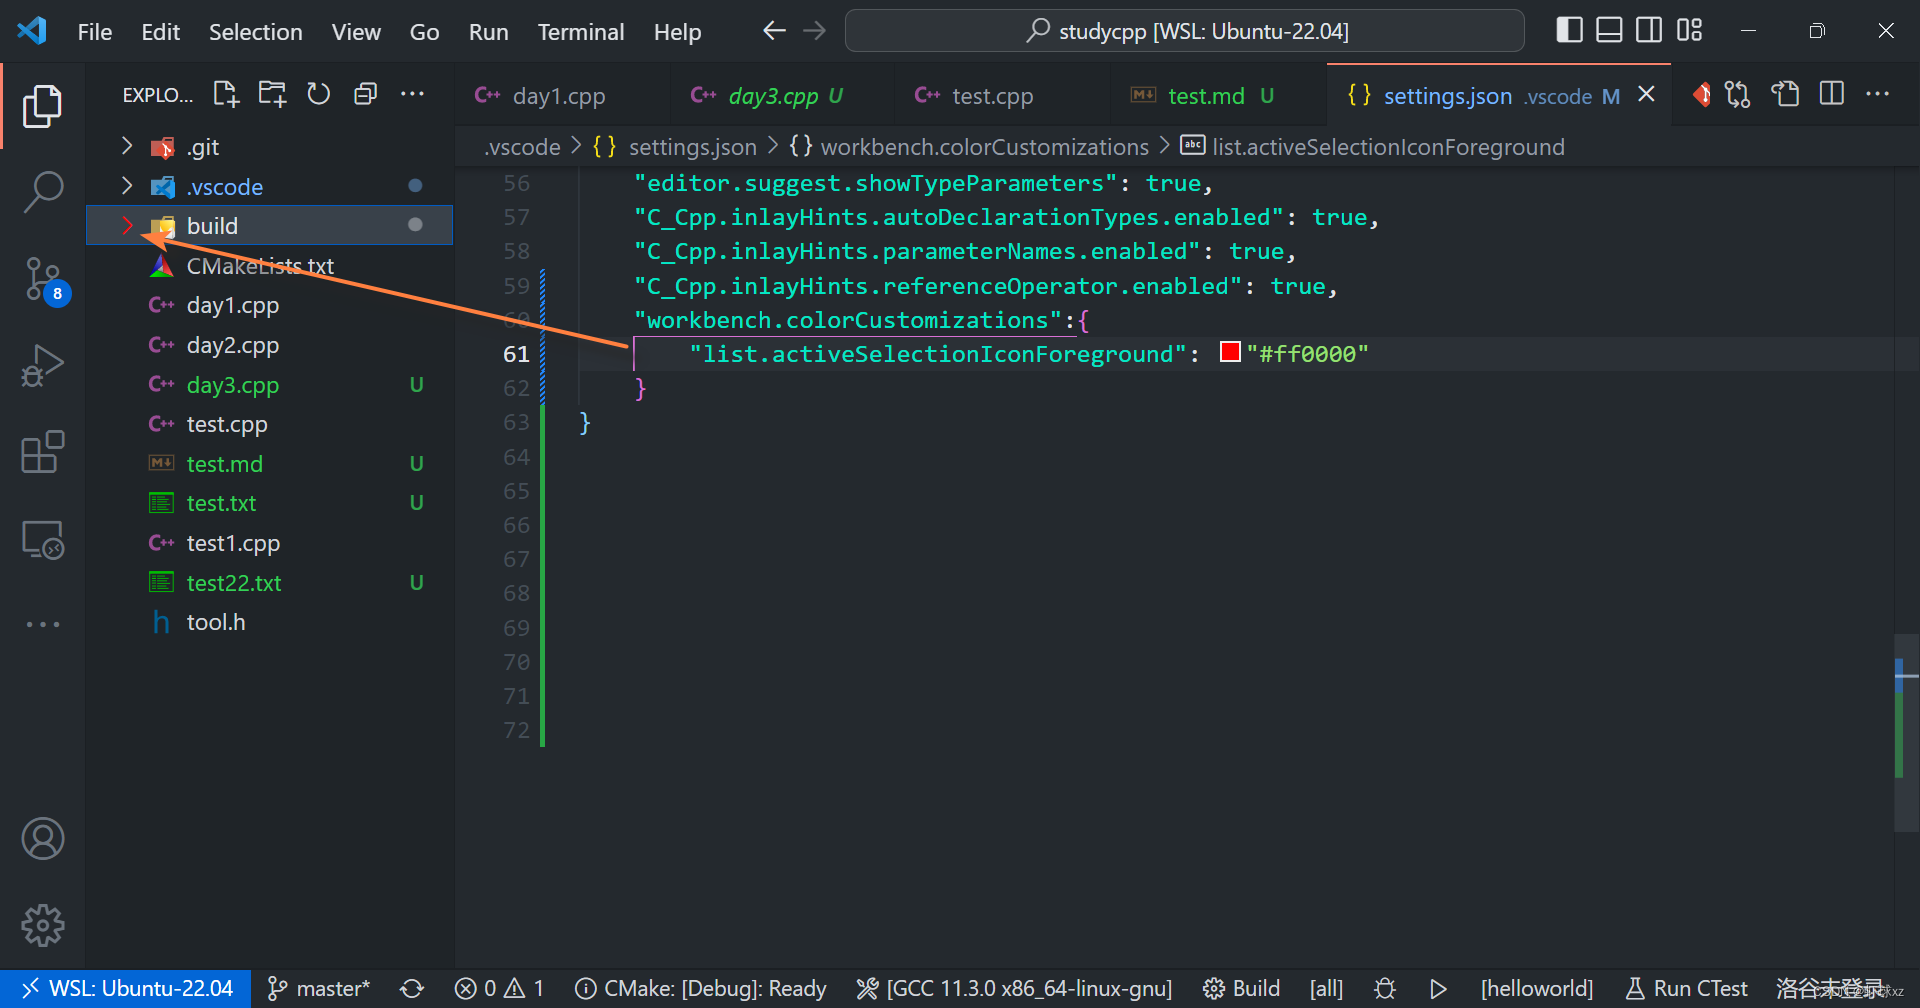Viewport: 1920px width, 1008px height.
Task: Select GCC 11.3.0 compiler kit
Action: coord(1014,989)
